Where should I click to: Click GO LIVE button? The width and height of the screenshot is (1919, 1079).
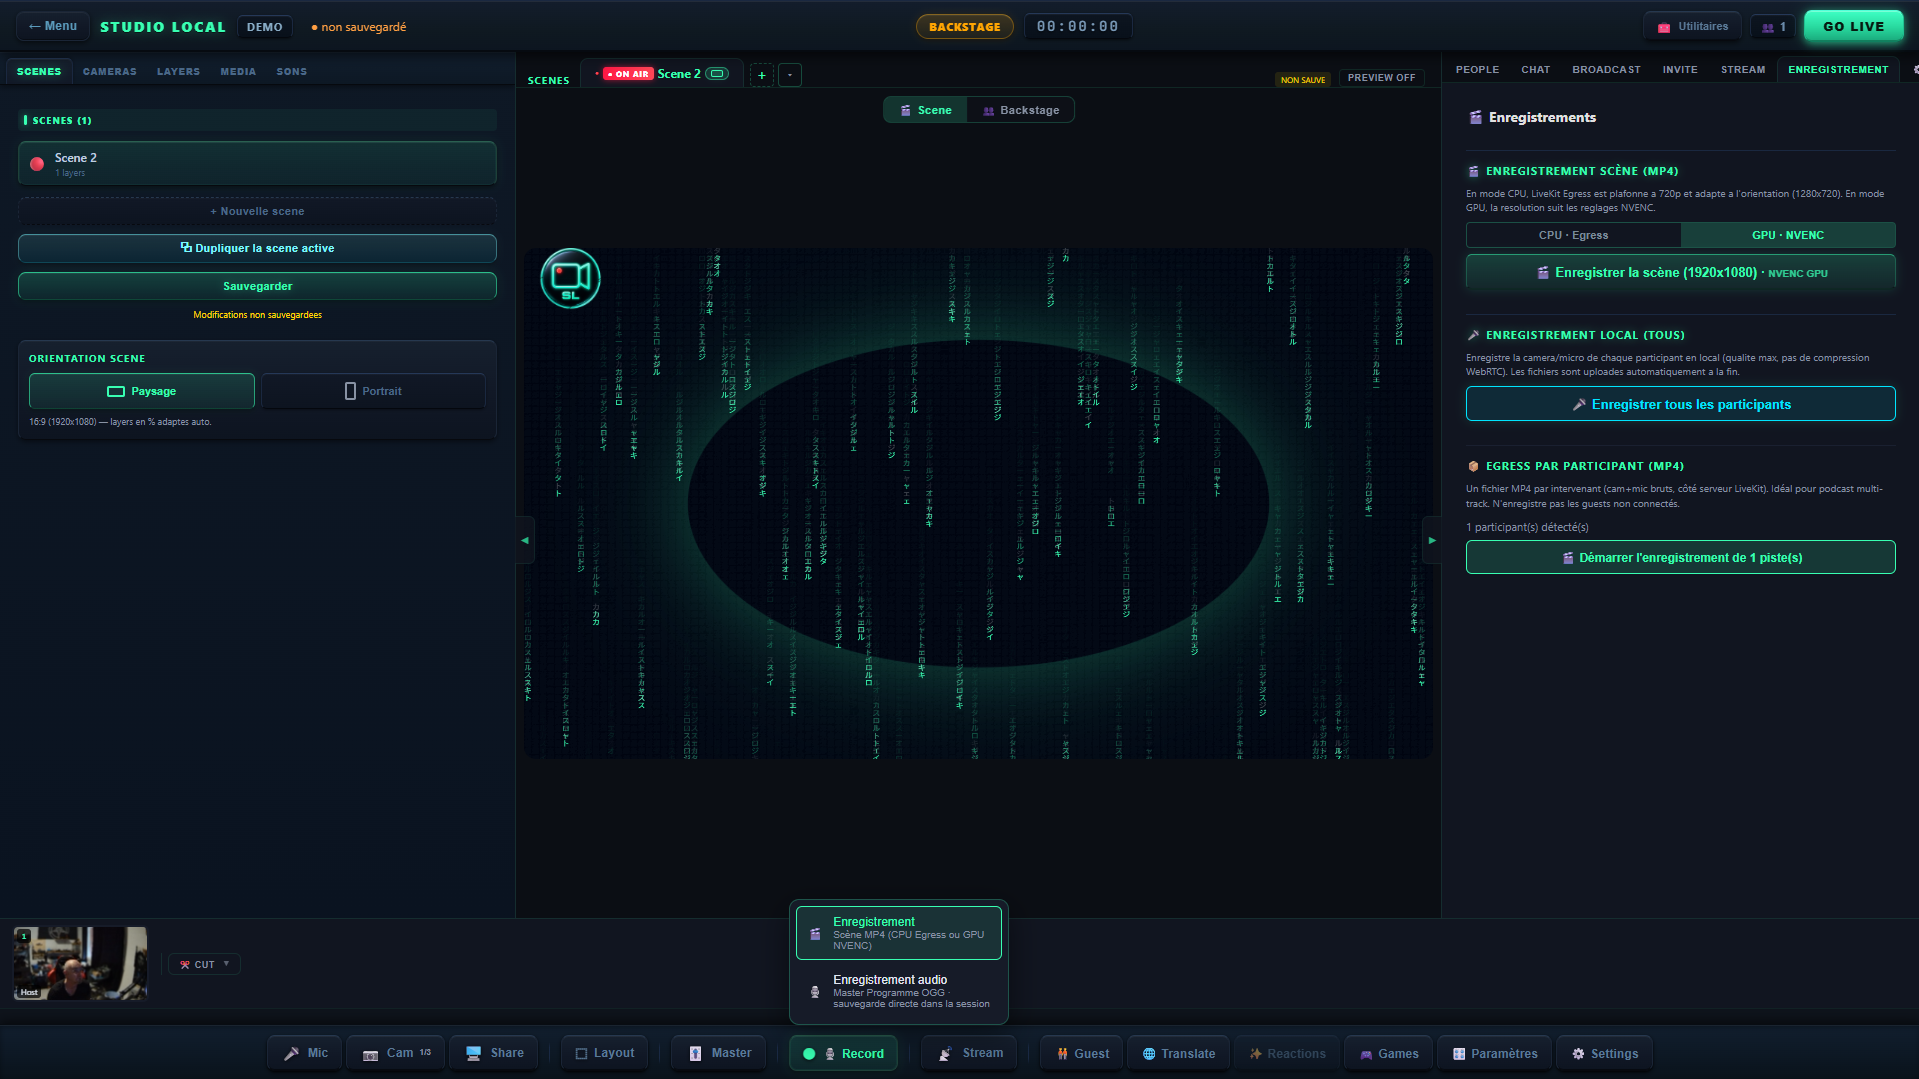coord(1853,27)
